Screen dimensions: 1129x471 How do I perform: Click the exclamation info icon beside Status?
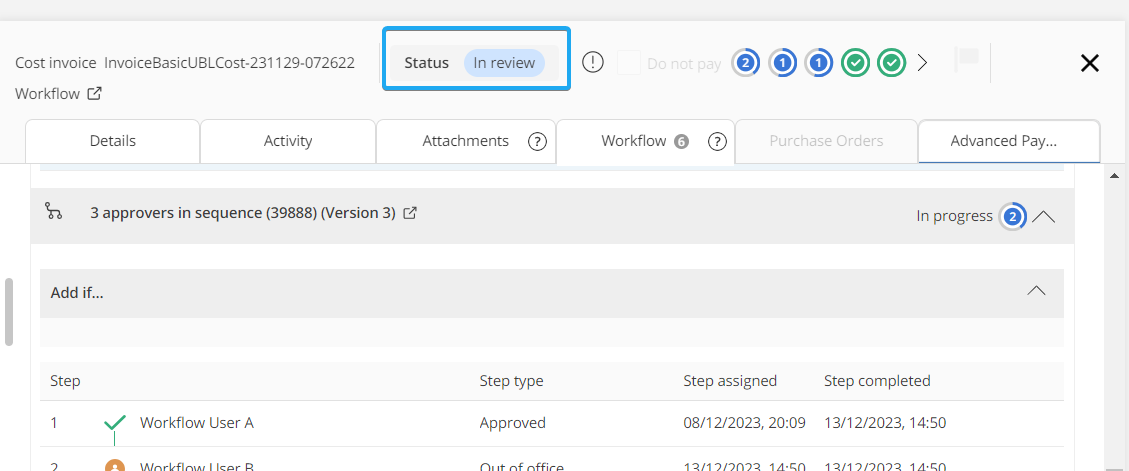593,63
